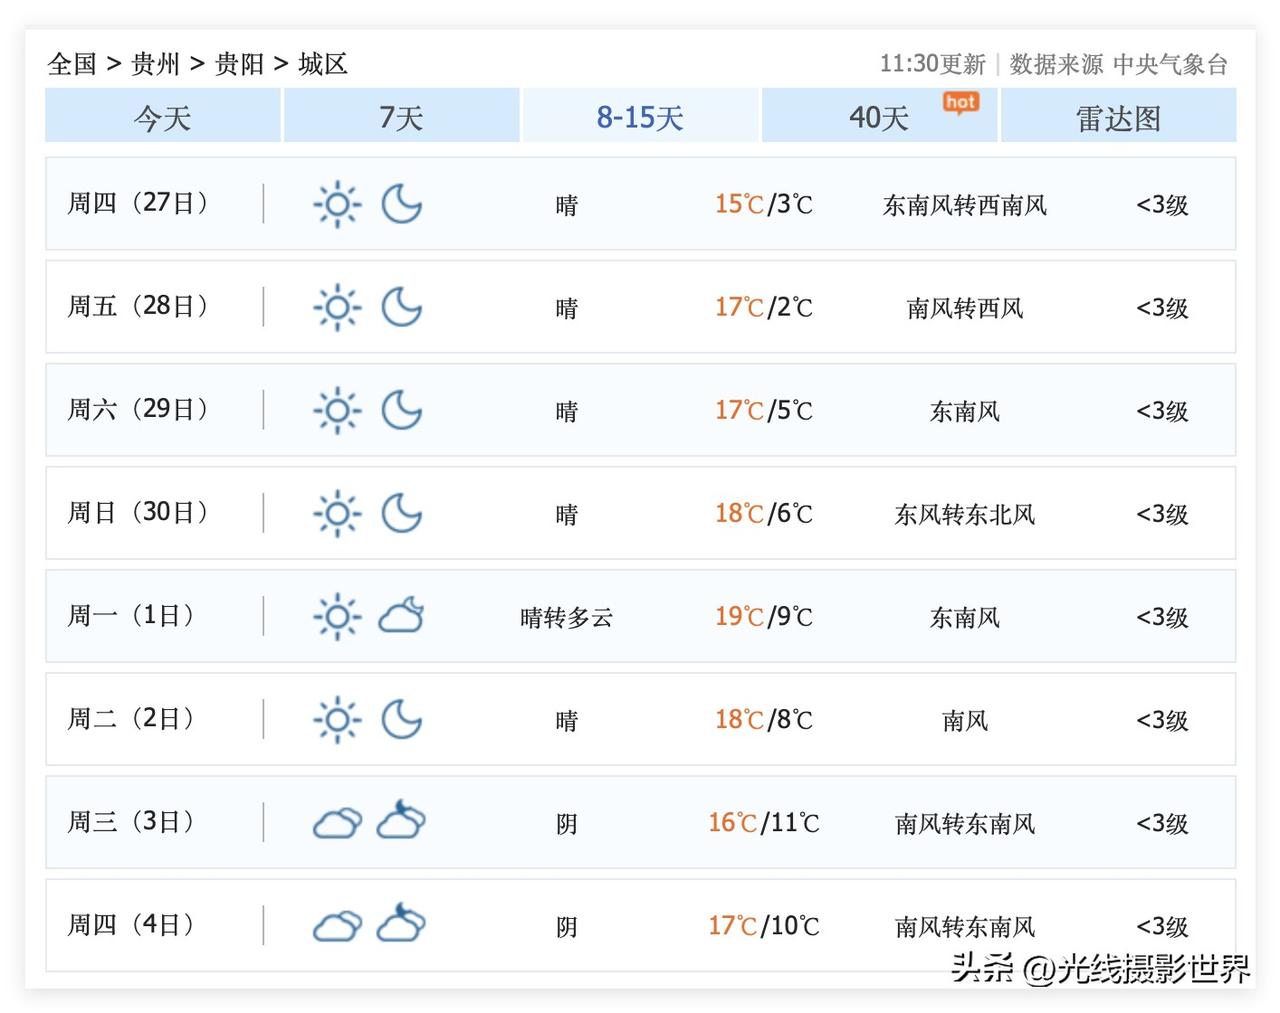This screenshot has width=1280, height=1013.
Task: Click the temperature 17℃/5℃
Action: coord(764,410)
